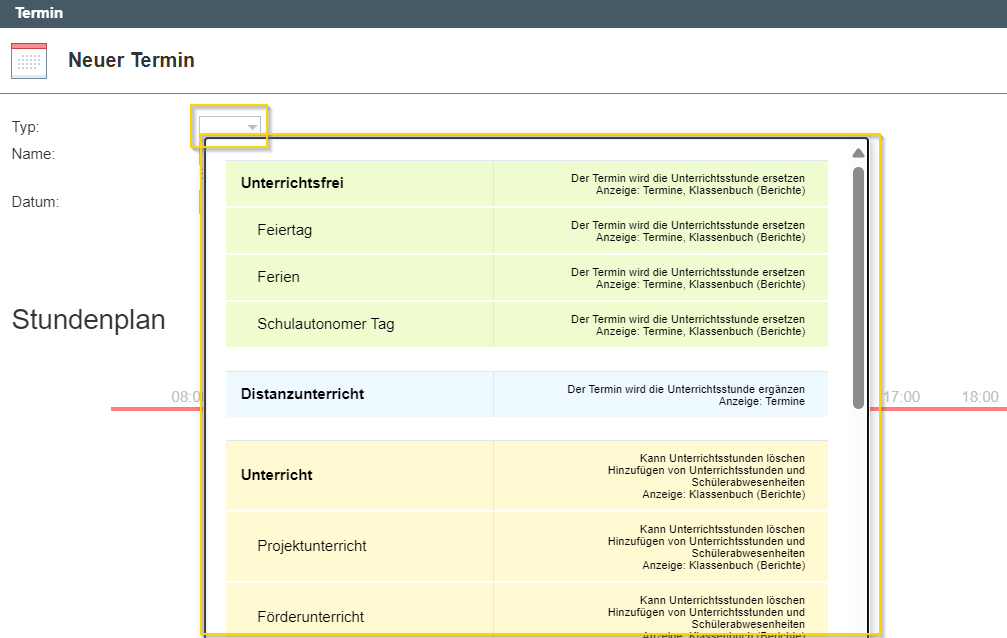Open the Typ dropdown arrow
This screenshot has height=638, width=1007.
(252, 127)
